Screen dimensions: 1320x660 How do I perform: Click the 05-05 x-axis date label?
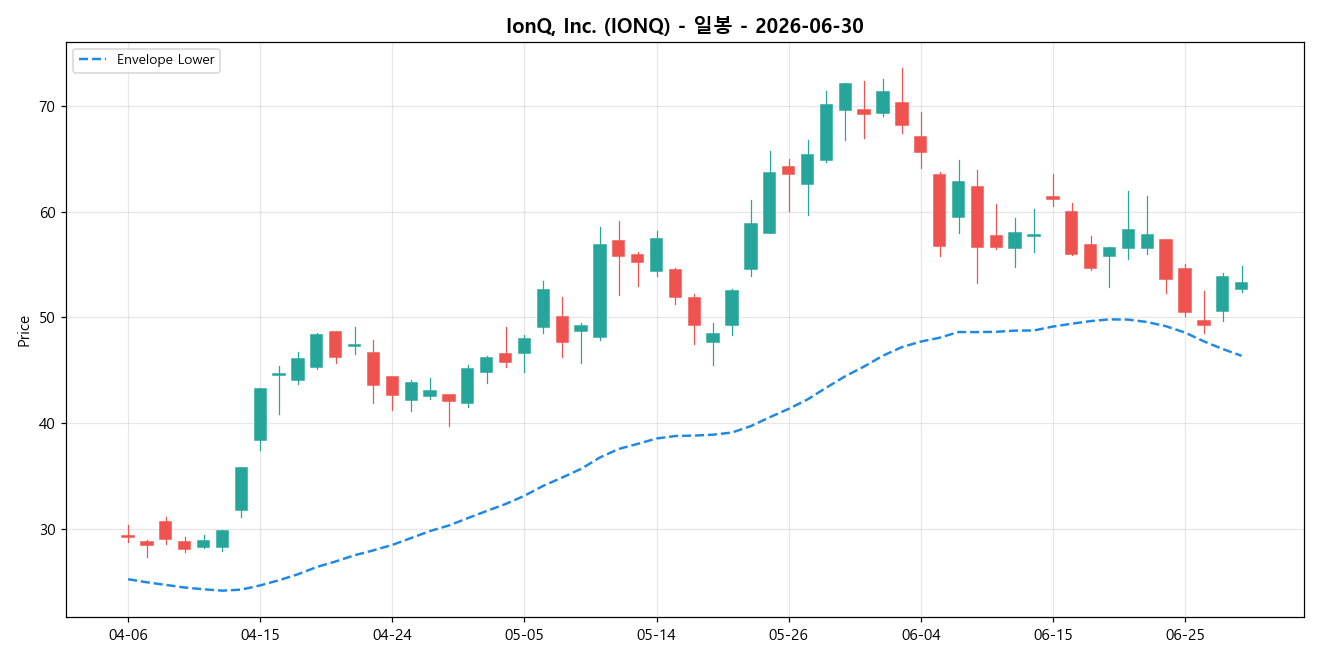point(524,634)
